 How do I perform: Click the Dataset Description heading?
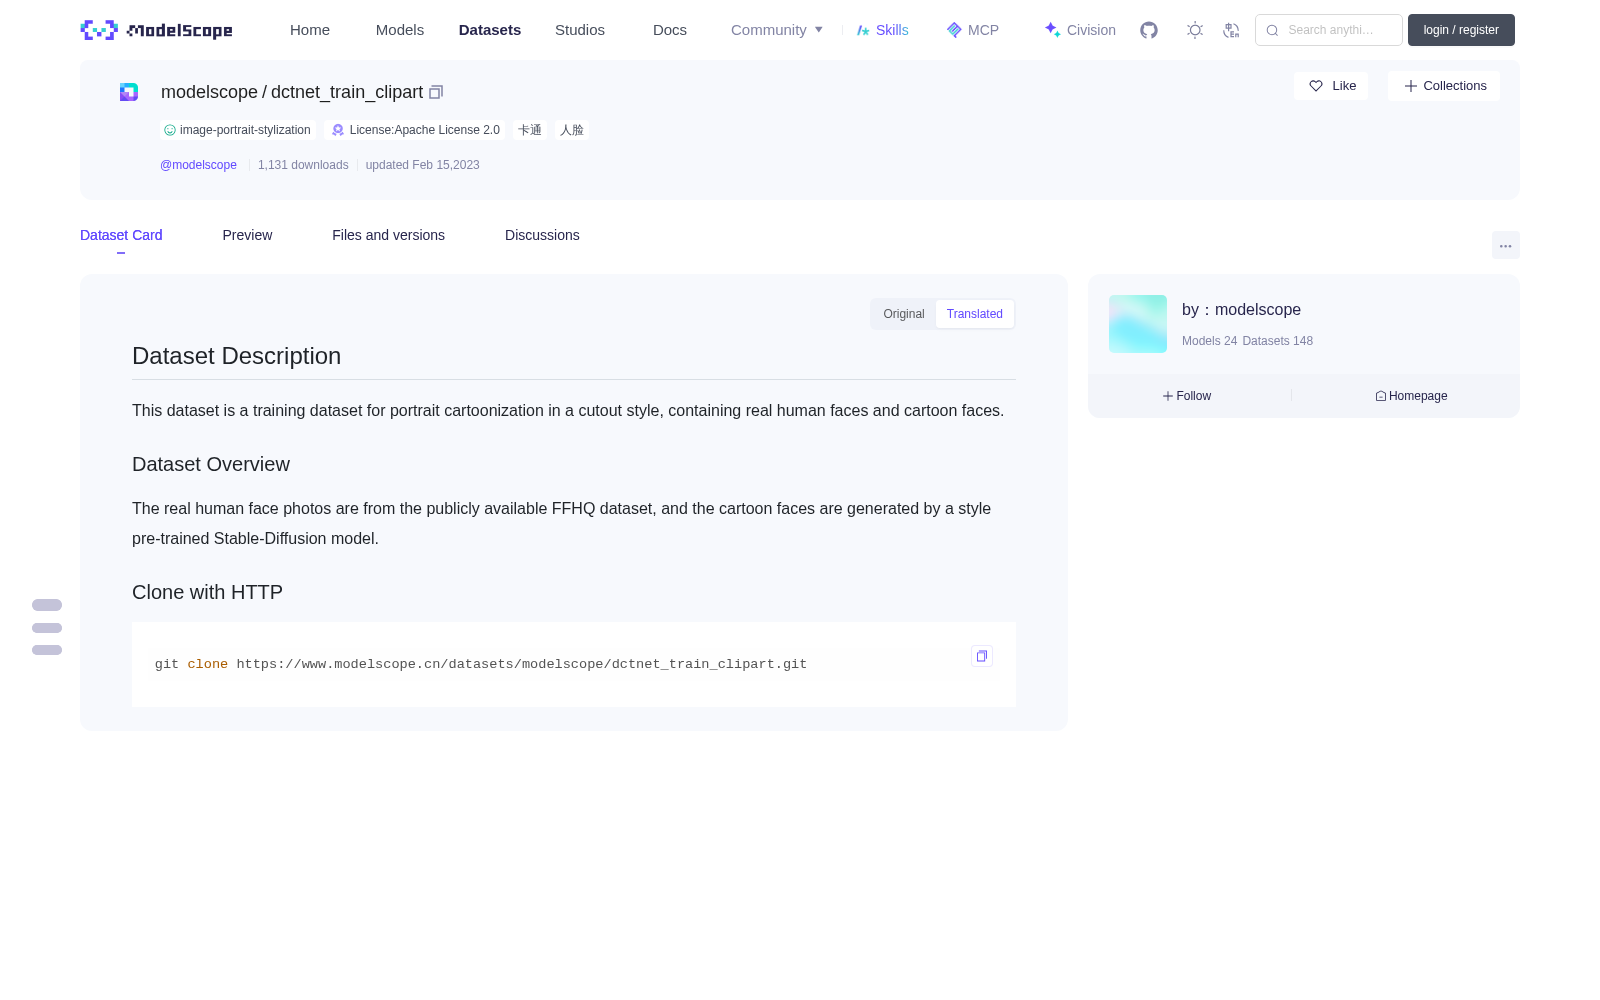(236, 356)
